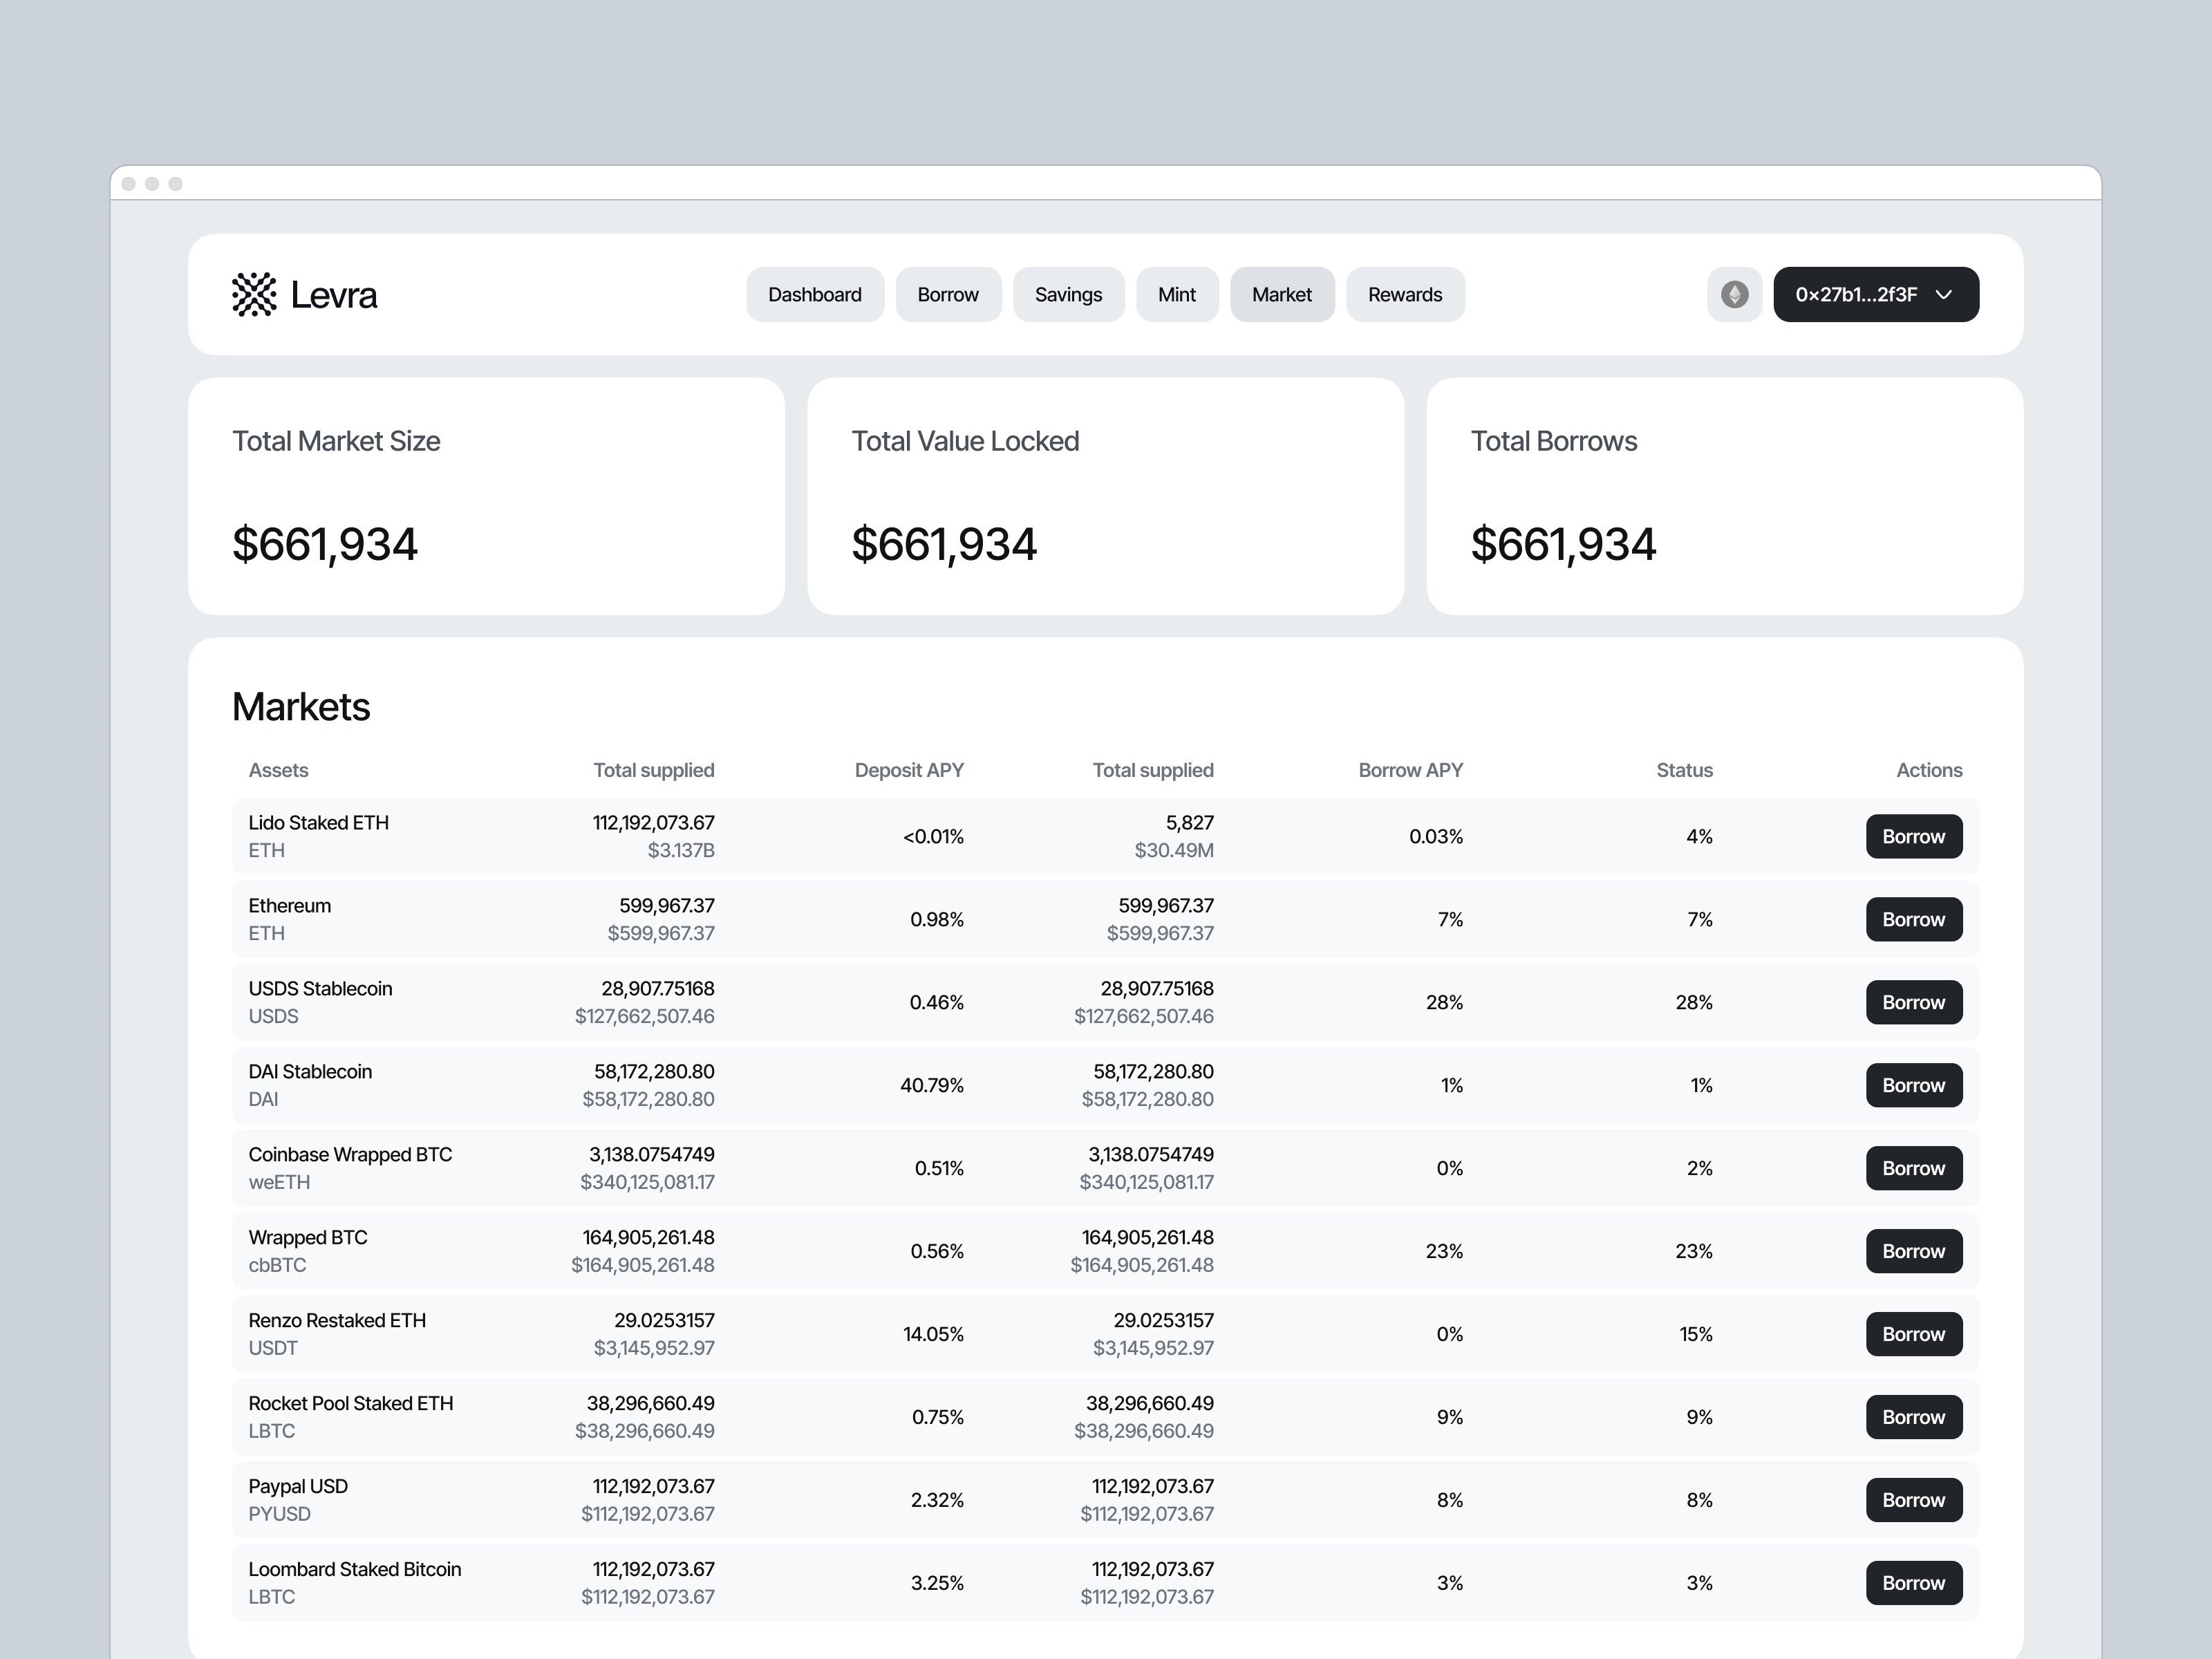Click Borrow for Lido Staked ETH
Image resolution: width=2212 pixels, height=1659 pixels.
(x=1913, y=836)
